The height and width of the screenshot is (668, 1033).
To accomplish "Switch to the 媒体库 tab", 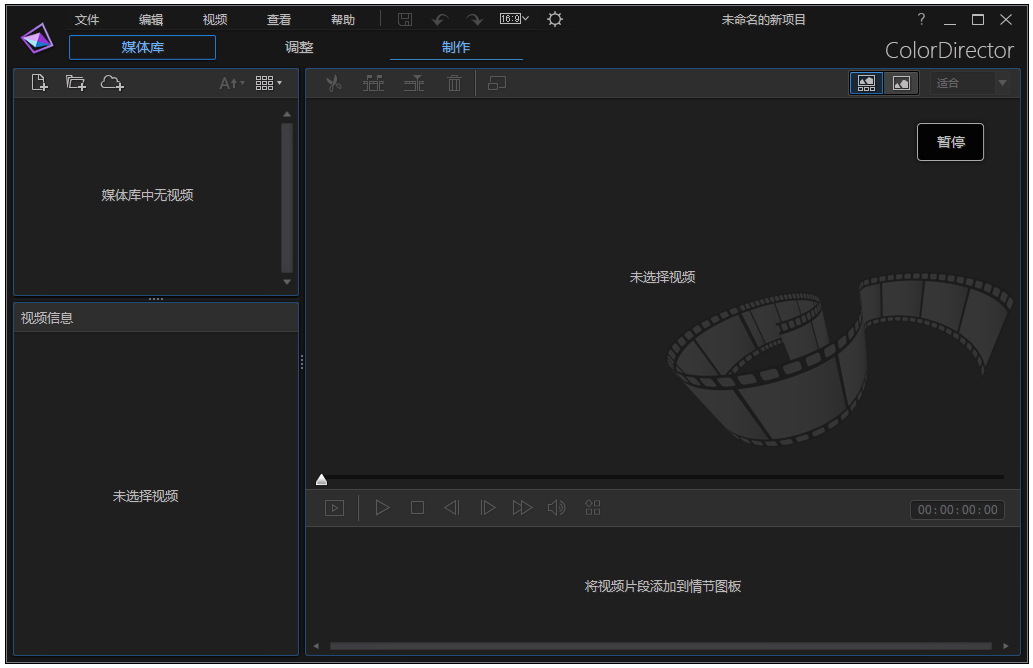I will coord(142,47).
